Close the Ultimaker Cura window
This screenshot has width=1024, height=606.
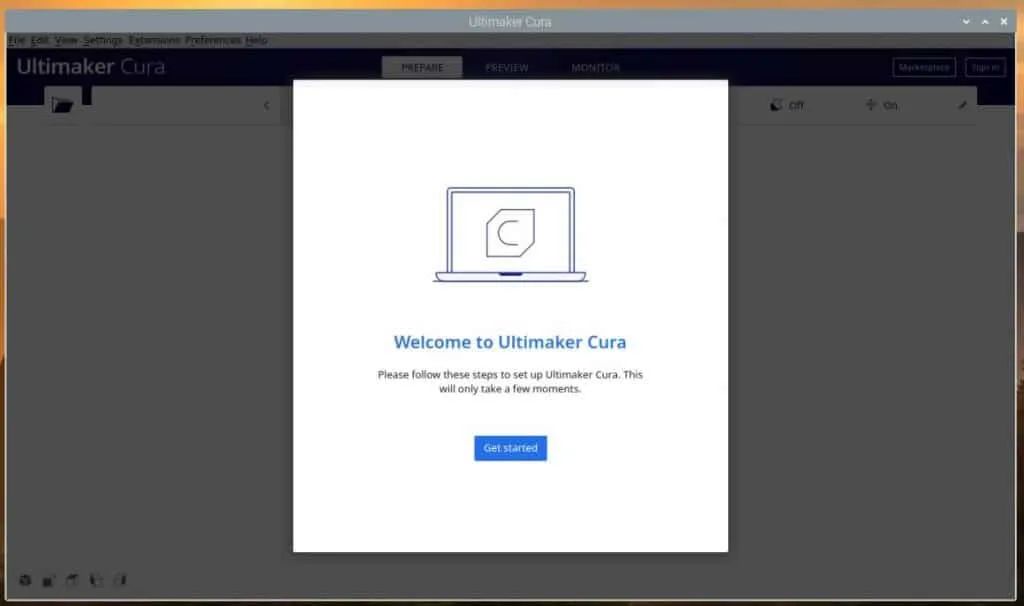pyautogui.click(x=1004, y=22)
